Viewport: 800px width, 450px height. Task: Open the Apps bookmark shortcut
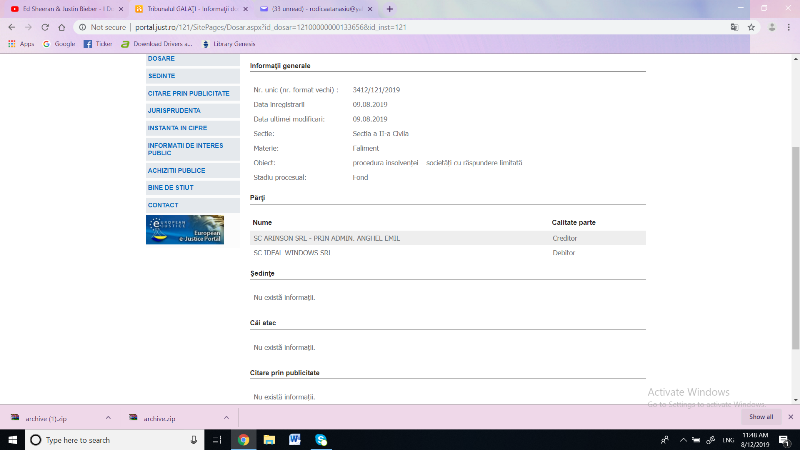[x=21, y=44]
